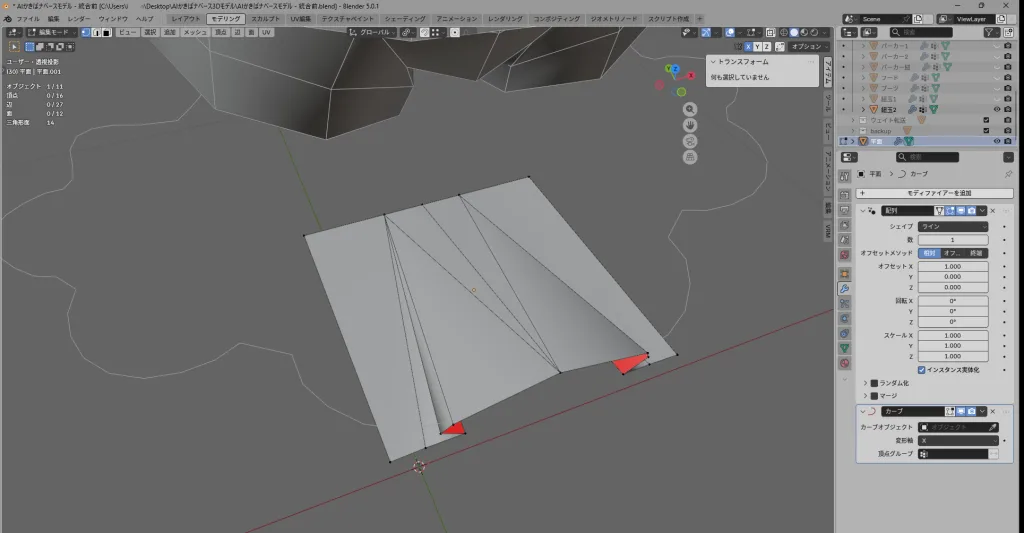Click the zoom magnifier icon in viewport
Image resolution: width=1024 pixels, height=533 pixels.
click(x=690, y=109)
